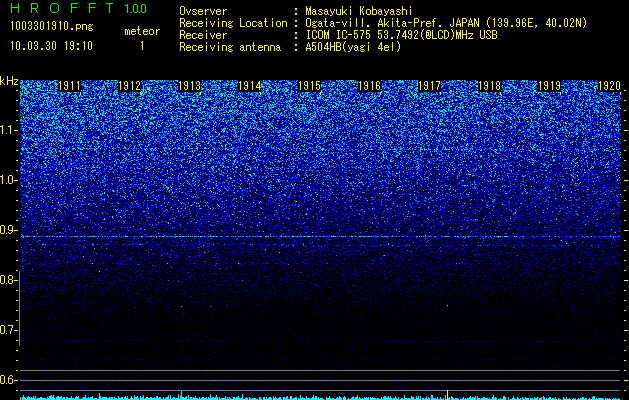Viewport: 629px width, 400px height.
Task: Click the 1.1 kHz axis label
Action: click(x=9, y=130)
